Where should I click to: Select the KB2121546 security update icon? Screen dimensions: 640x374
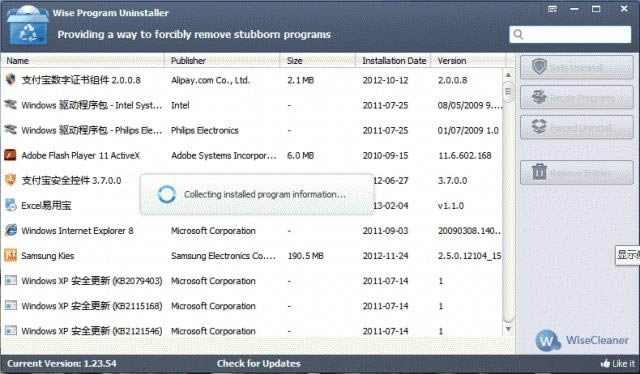click(11, 330)
